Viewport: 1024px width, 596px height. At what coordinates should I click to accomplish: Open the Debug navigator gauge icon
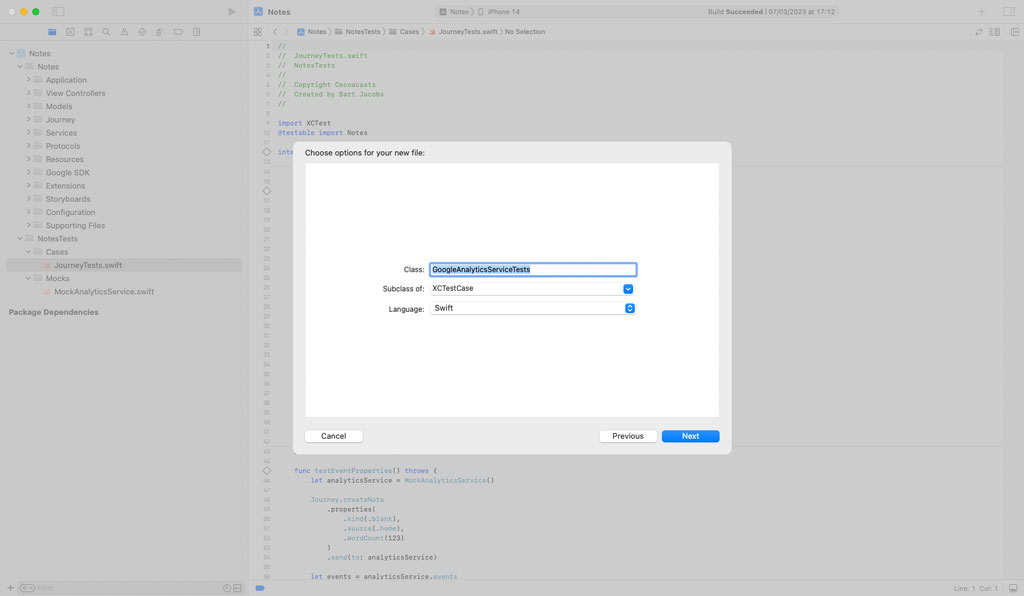159,31
